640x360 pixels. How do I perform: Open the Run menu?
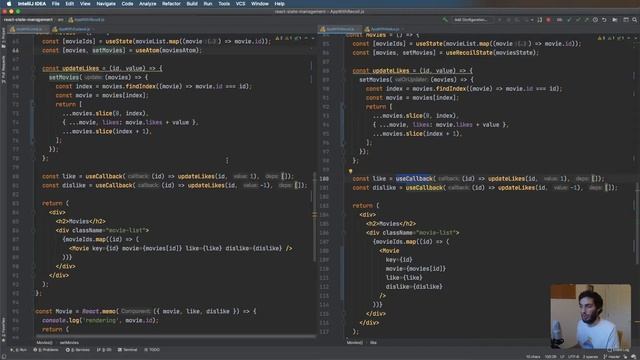208,4
